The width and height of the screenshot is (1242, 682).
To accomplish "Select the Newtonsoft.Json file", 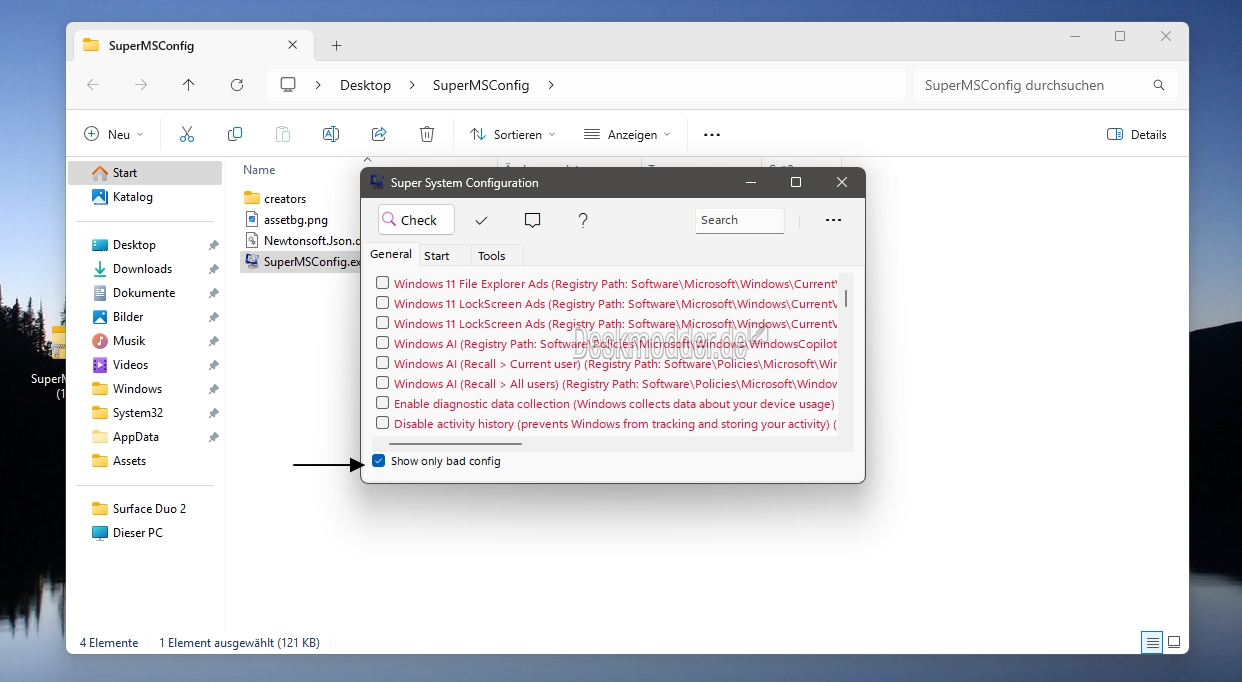I will [x=301, y=241].
